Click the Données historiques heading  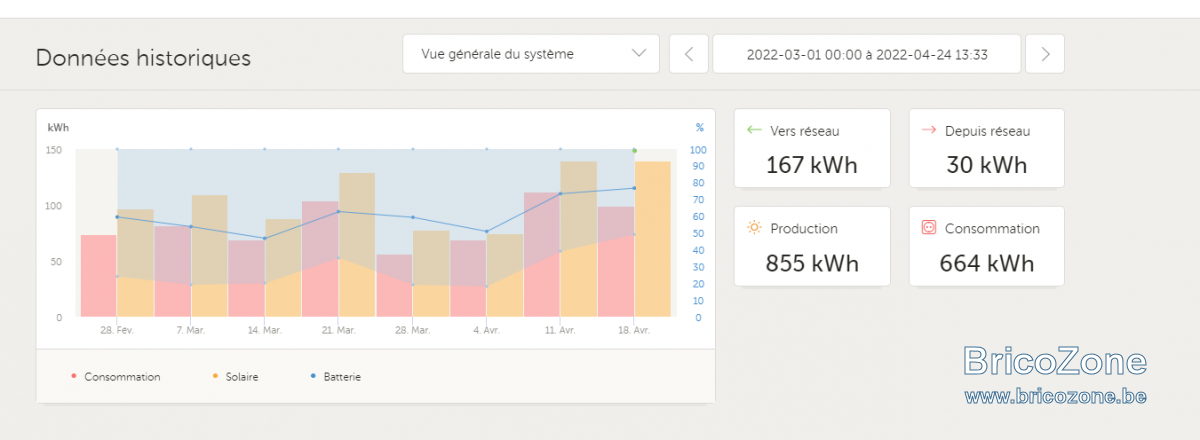[x=143, y=58]
